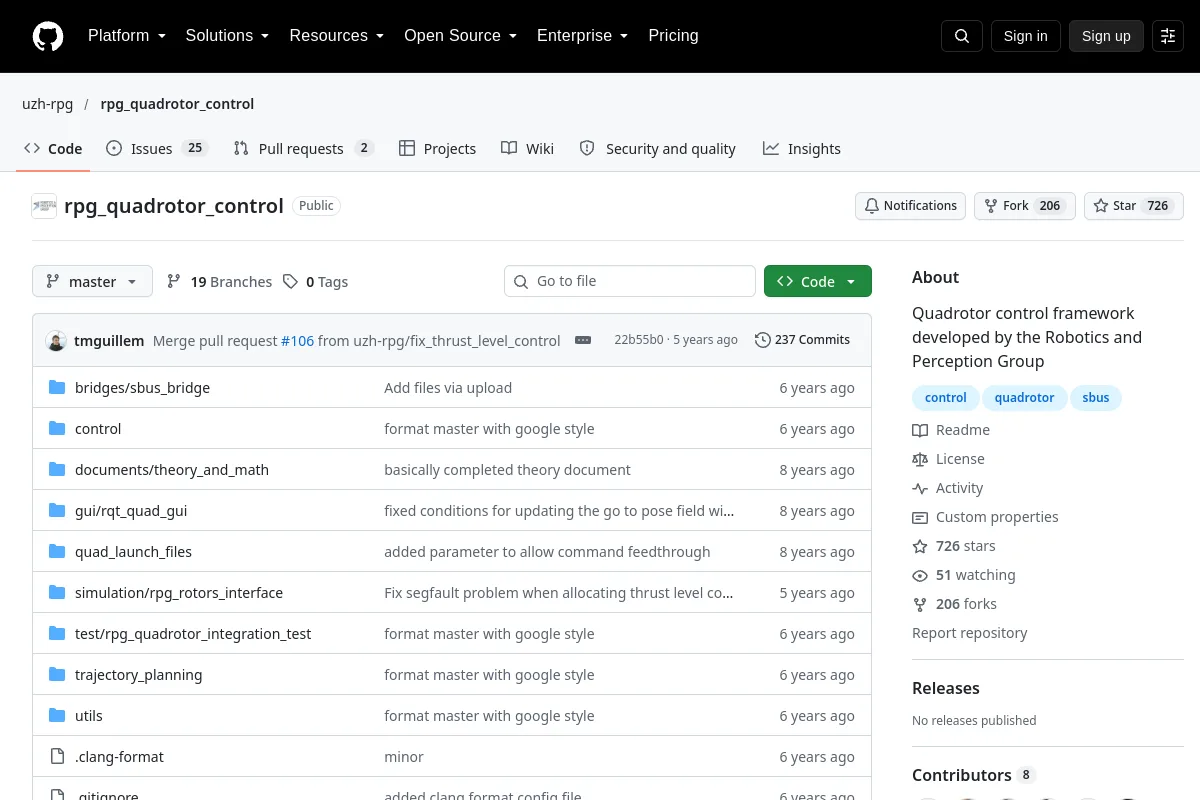Viewport: 1200px width, 800px height.
Task: Expand the Platform menu
Action: point(127,36)
